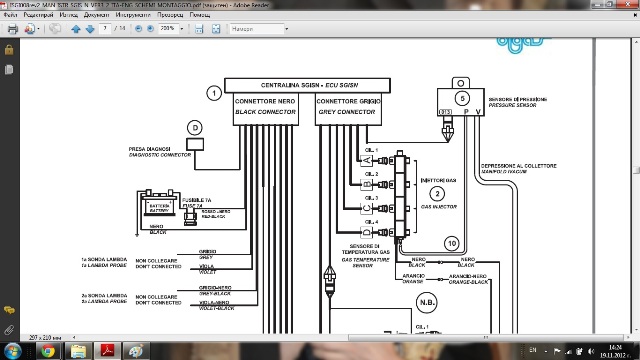Open the Файл menu
The height and width of the screenshot is (360, 640).
pos(10,15)
